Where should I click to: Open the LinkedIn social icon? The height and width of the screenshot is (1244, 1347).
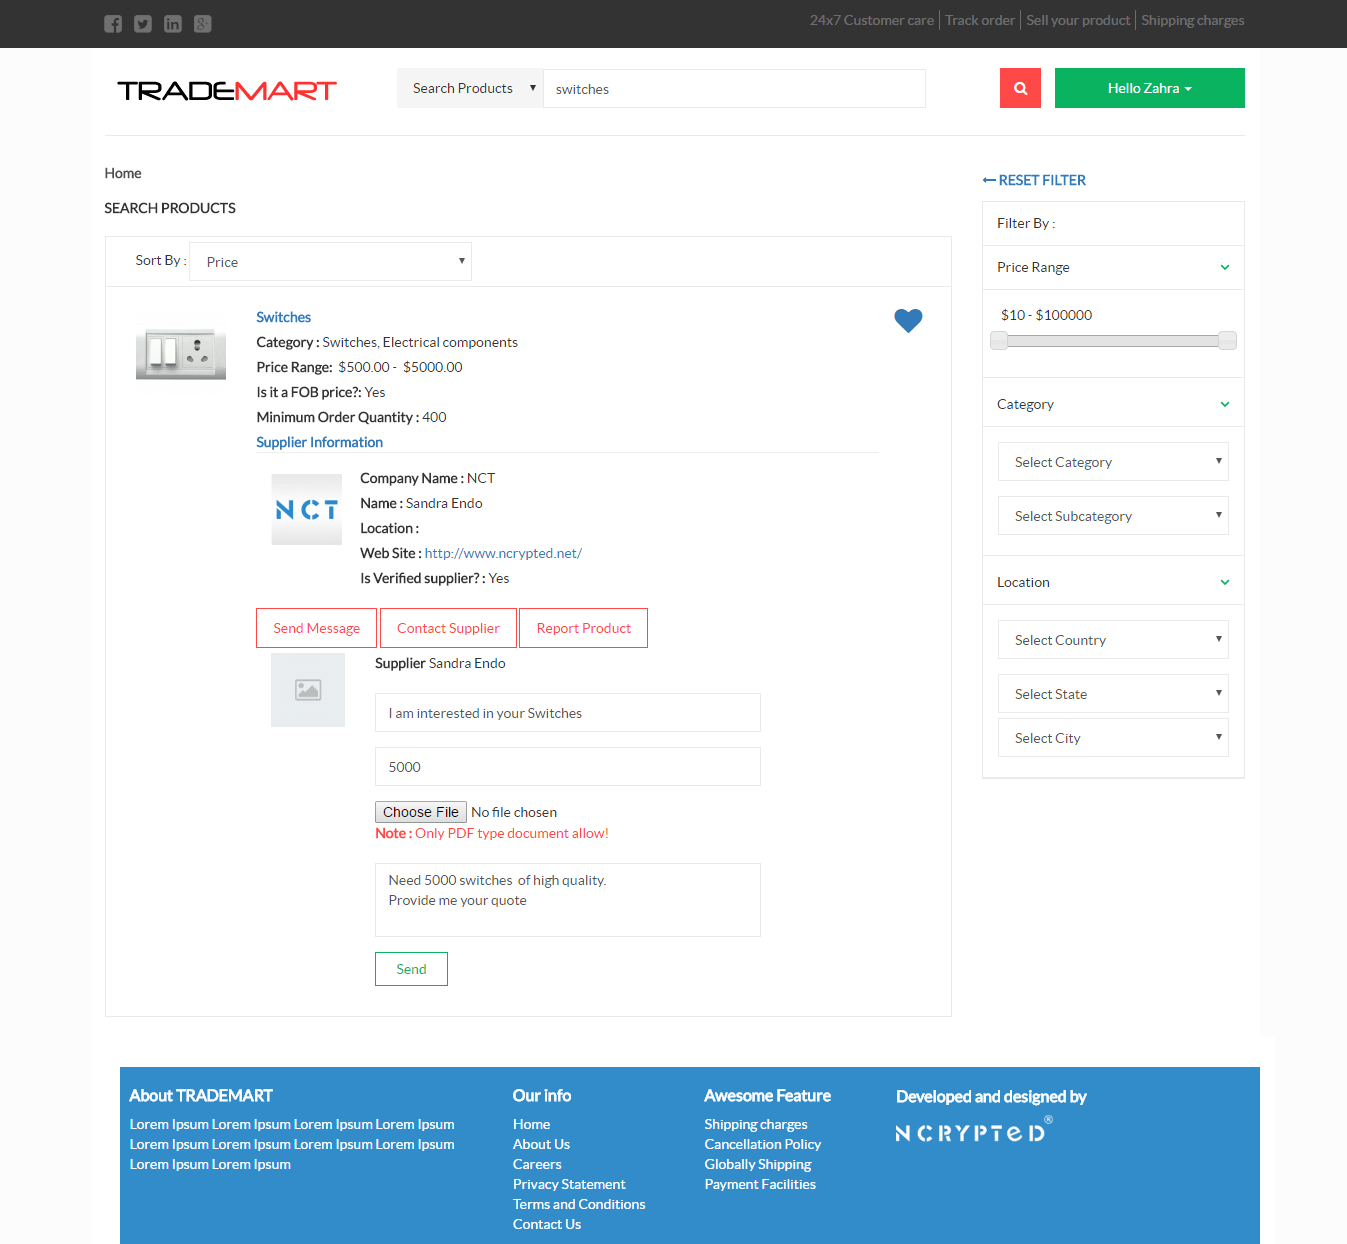[173, 24]
